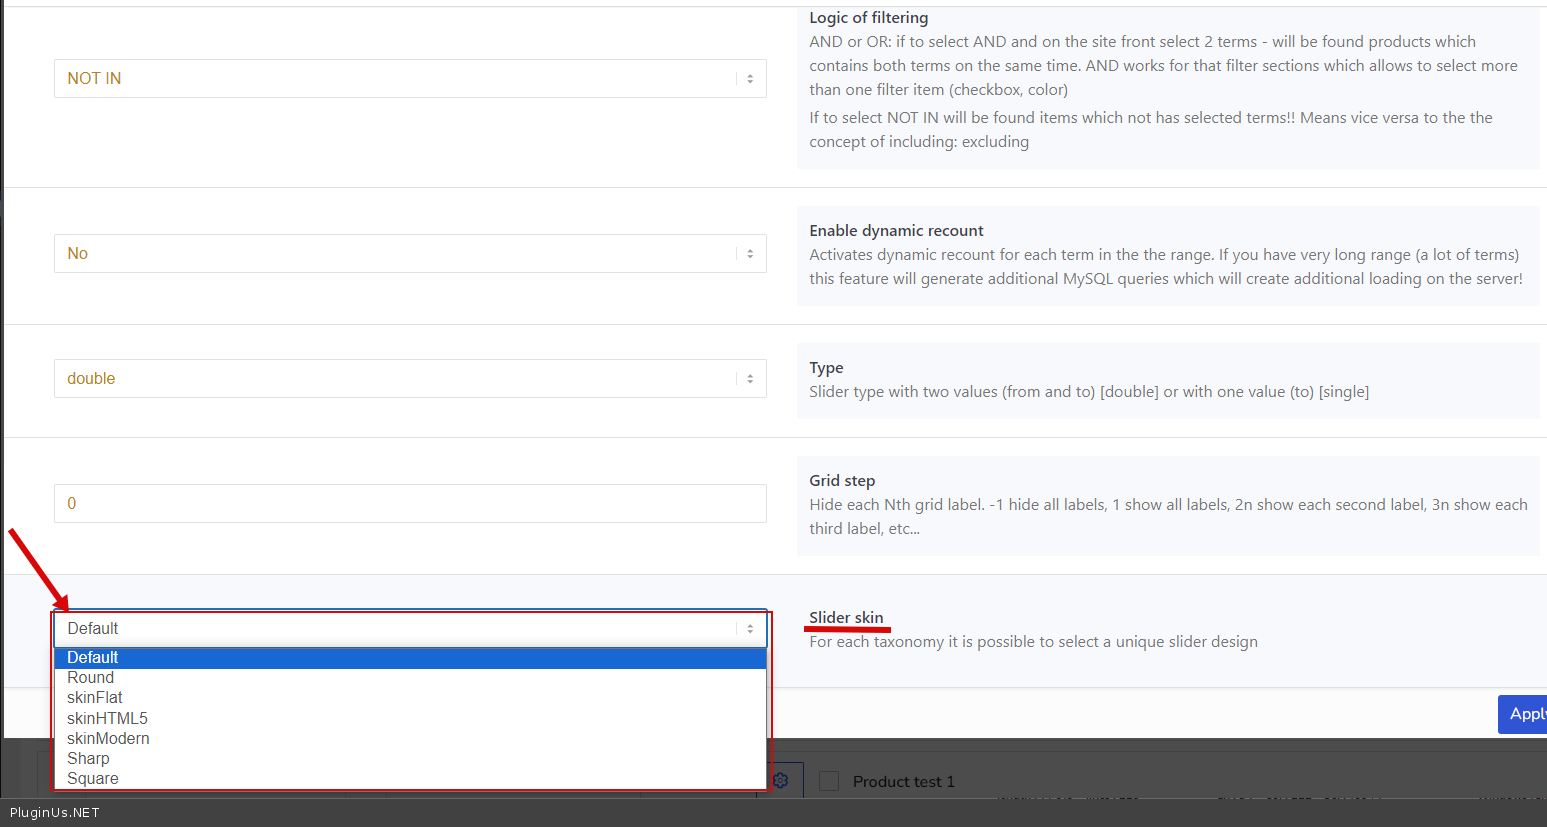Open the slider type dropdown showing double
This screenshot has width=1547, height=827.
click(x=400, y=378)
